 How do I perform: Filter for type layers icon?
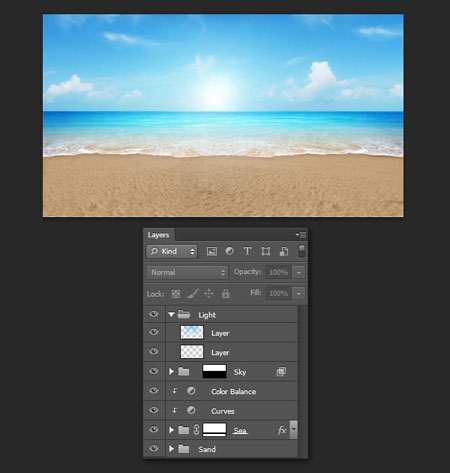pyautogui.click(x=247, y=251)
